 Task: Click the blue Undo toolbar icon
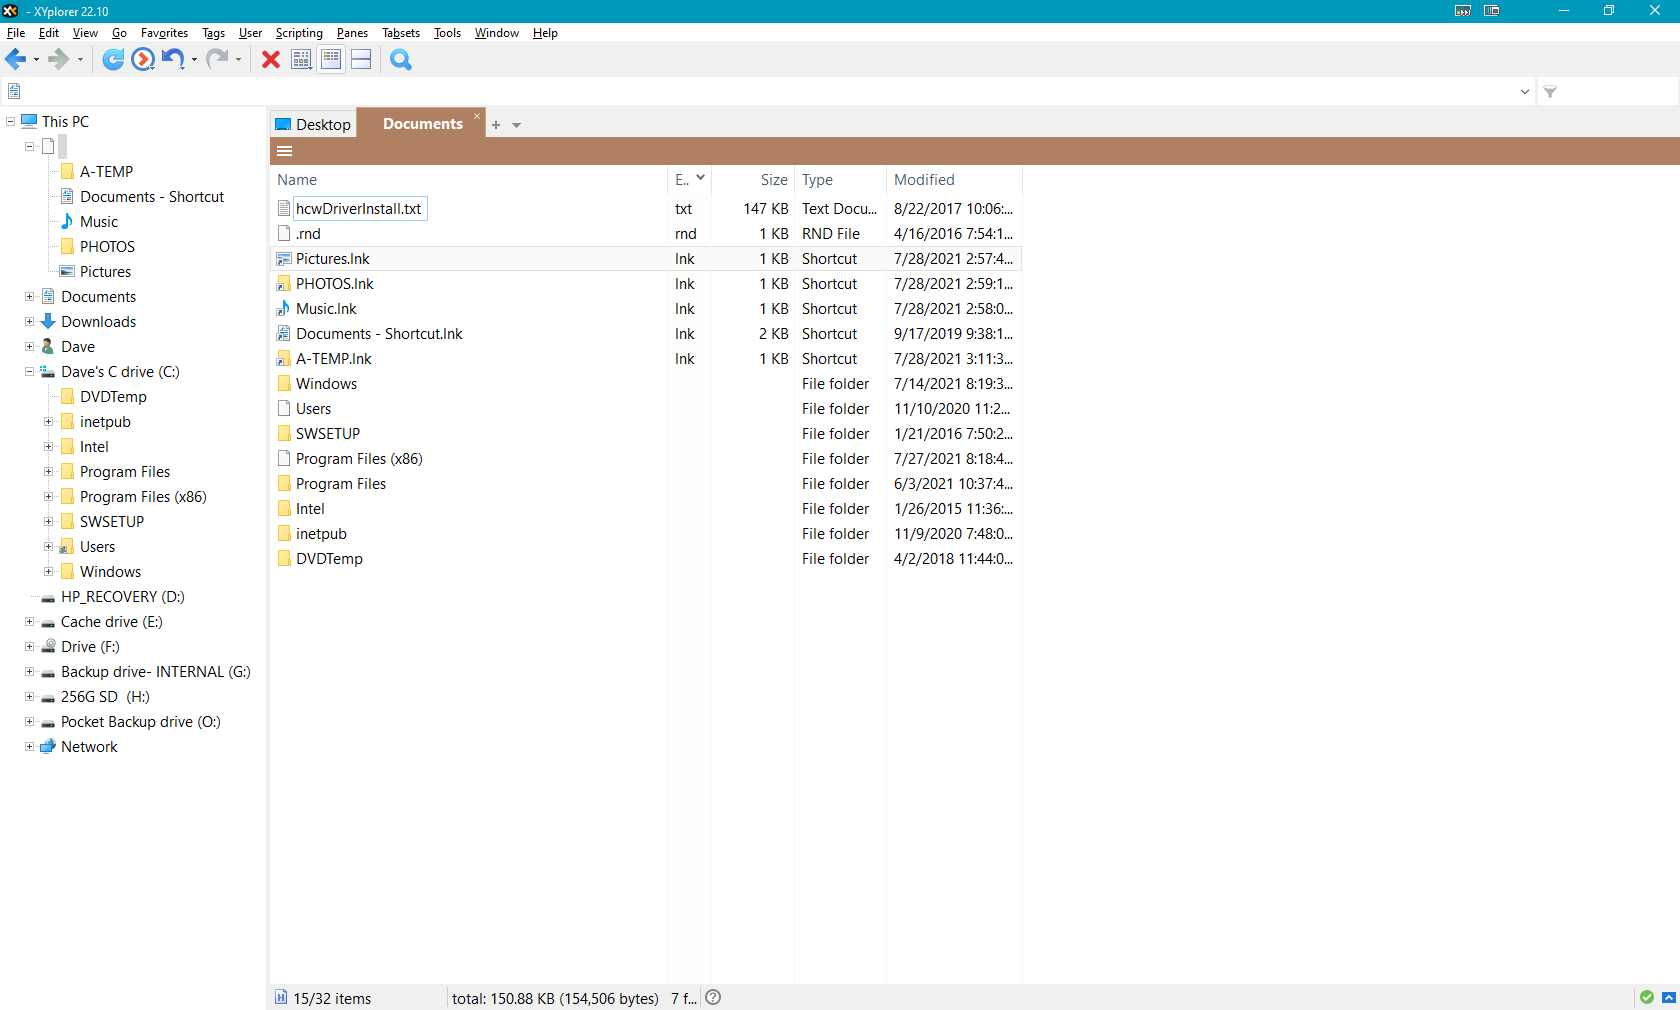[x=173, y=60]
